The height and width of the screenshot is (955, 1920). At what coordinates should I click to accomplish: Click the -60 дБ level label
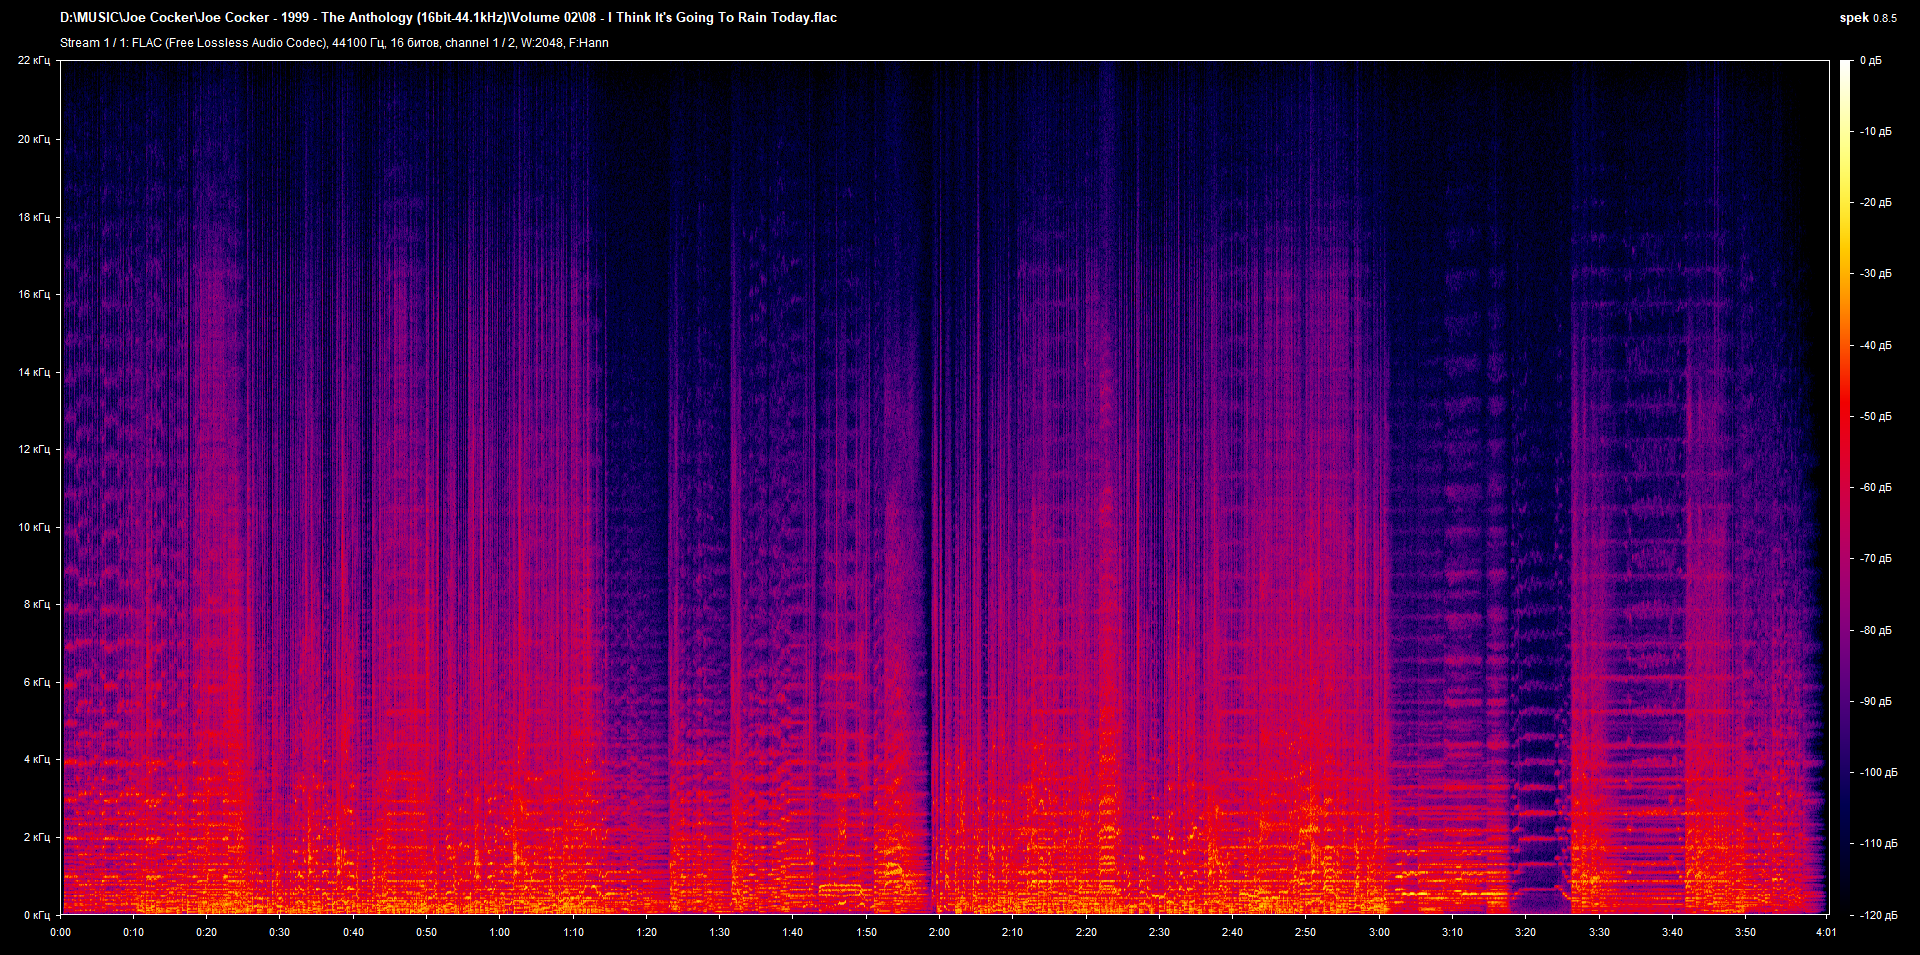1874,488
